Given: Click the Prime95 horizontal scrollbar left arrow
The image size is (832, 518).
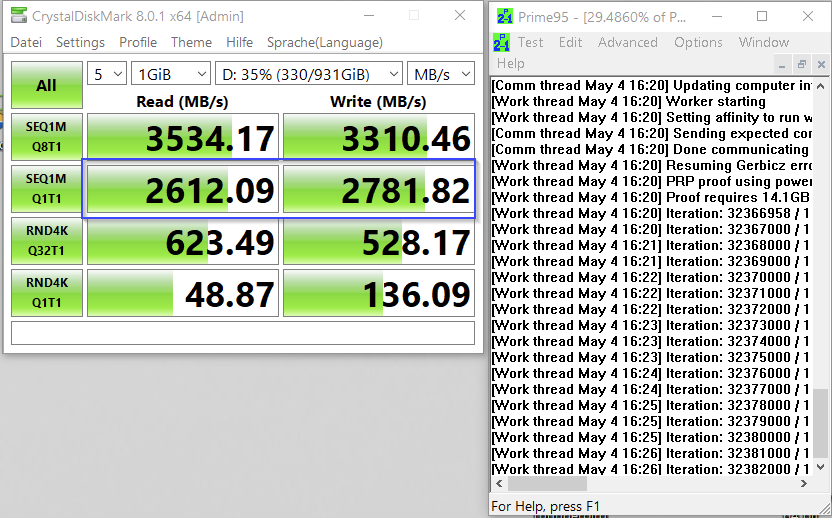Looking at the screenshot, I should [x=499, y=484].
